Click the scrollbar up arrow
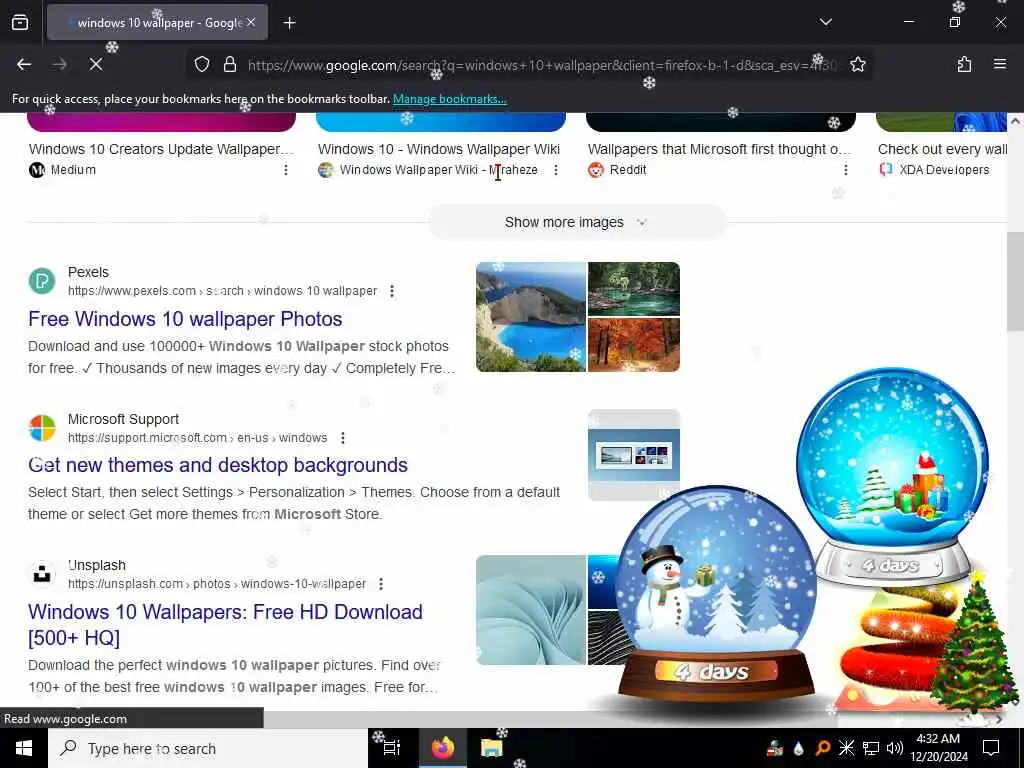 tap(1015, 121)
